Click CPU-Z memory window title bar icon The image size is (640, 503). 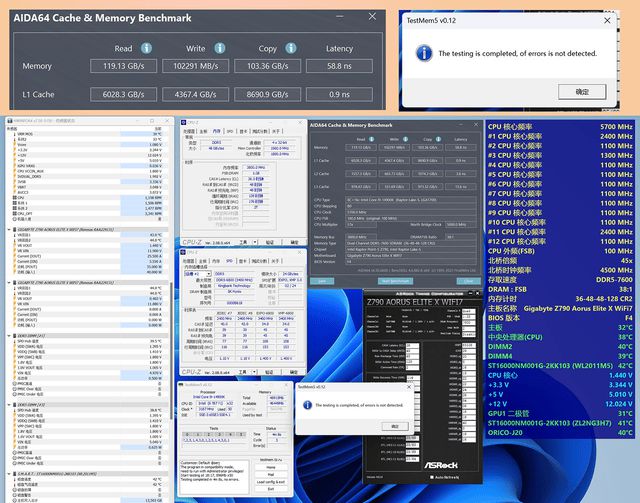(184, 122)
